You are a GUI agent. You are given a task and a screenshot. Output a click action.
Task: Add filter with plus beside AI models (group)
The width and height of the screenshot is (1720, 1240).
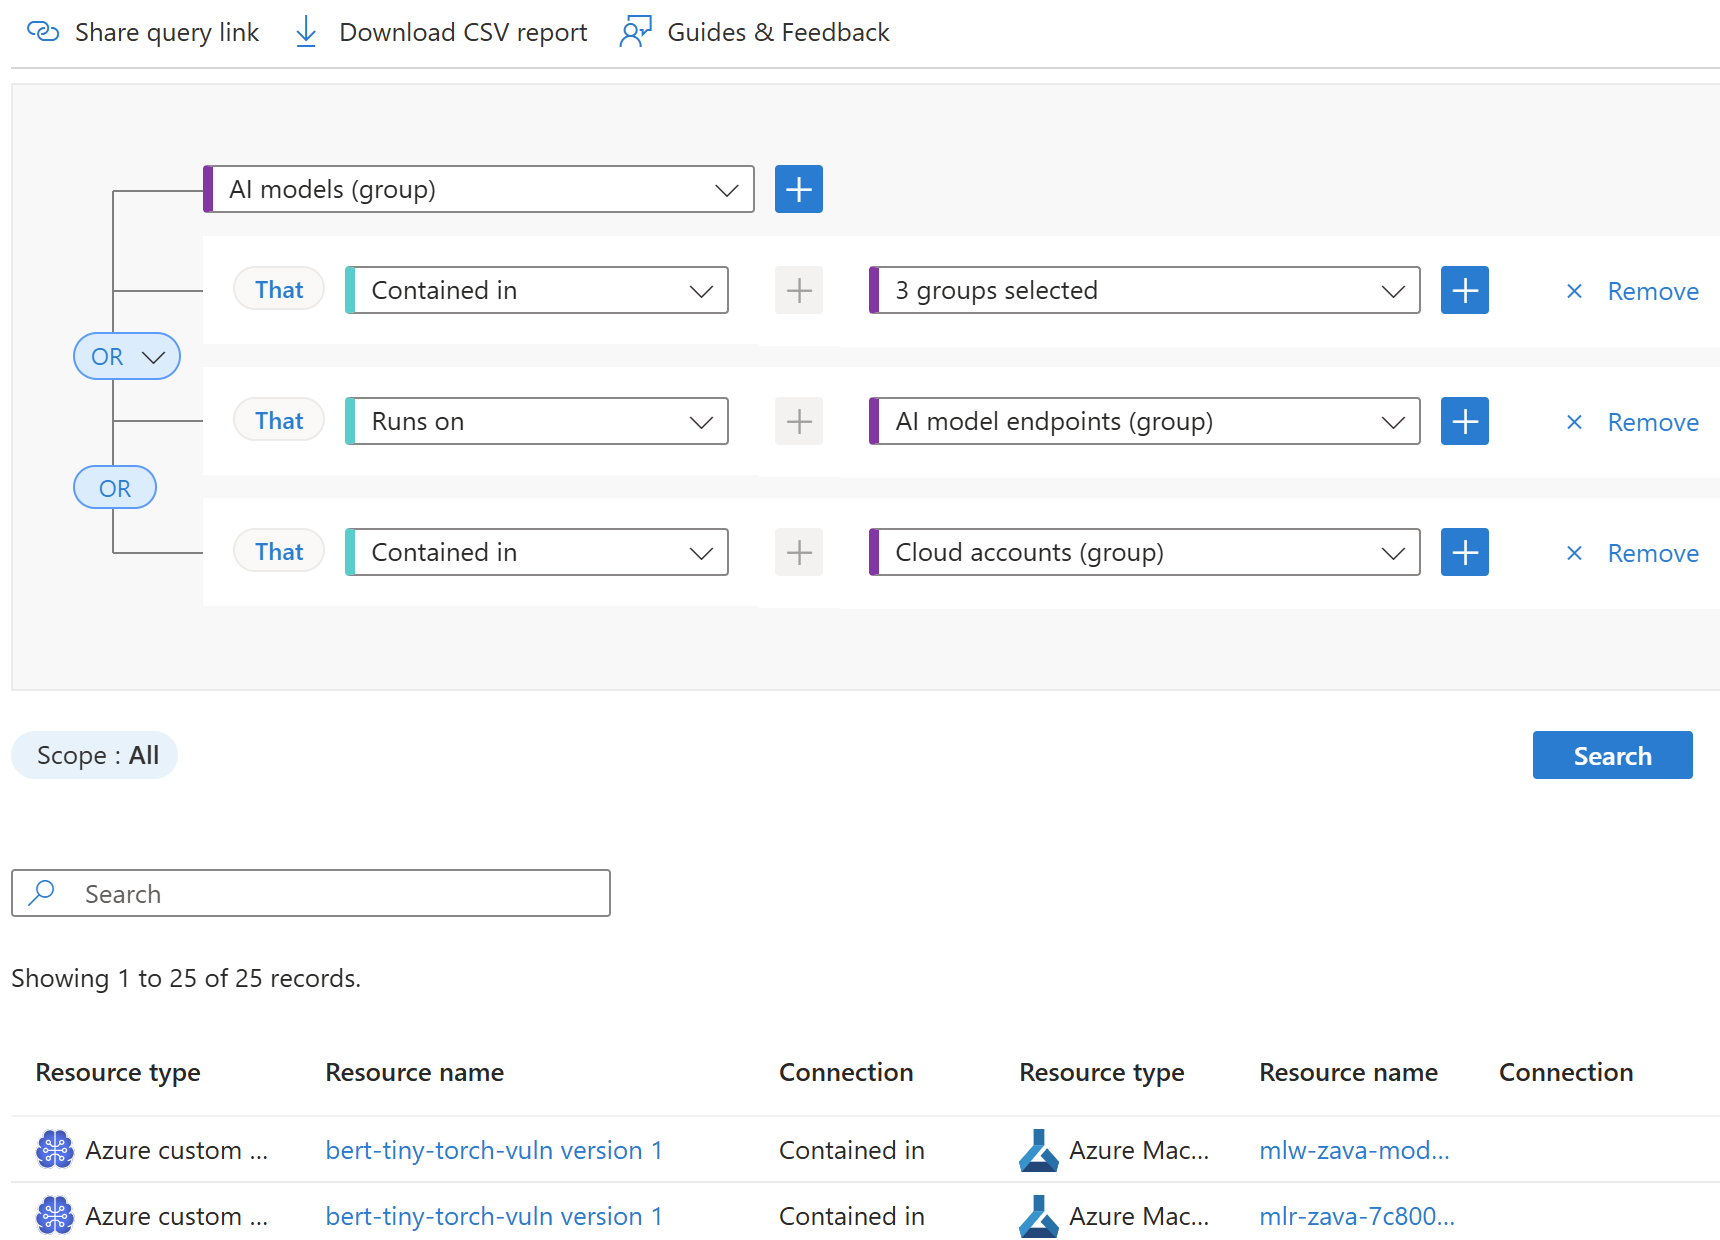(x=799, y=189)
